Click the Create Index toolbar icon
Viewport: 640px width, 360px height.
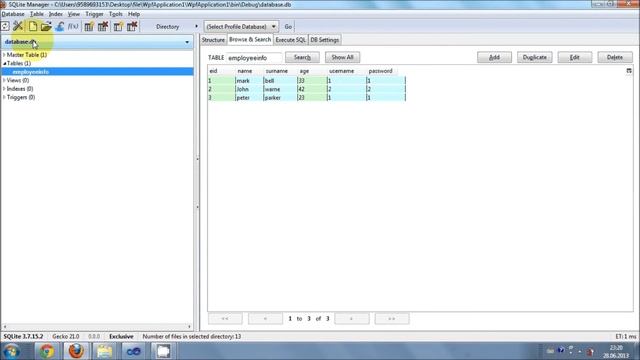point(118,27)
